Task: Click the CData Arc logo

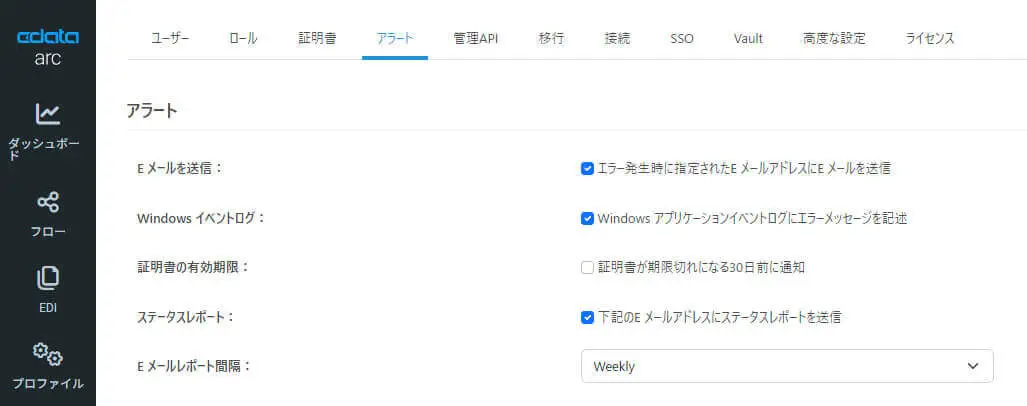Action: (x=48, y=46)
